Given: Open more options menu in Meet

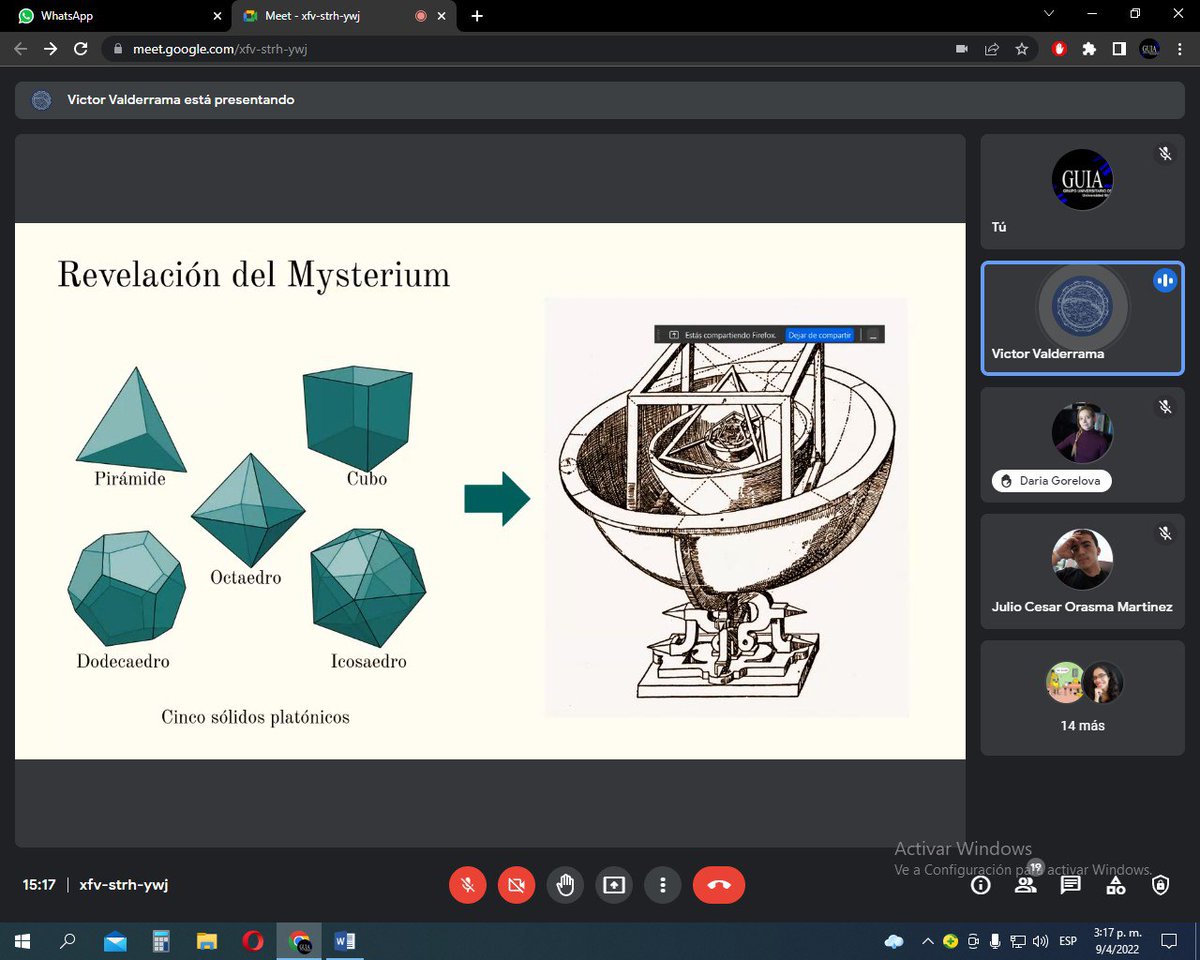Looking at the screenshot, I should click(663, 885).
